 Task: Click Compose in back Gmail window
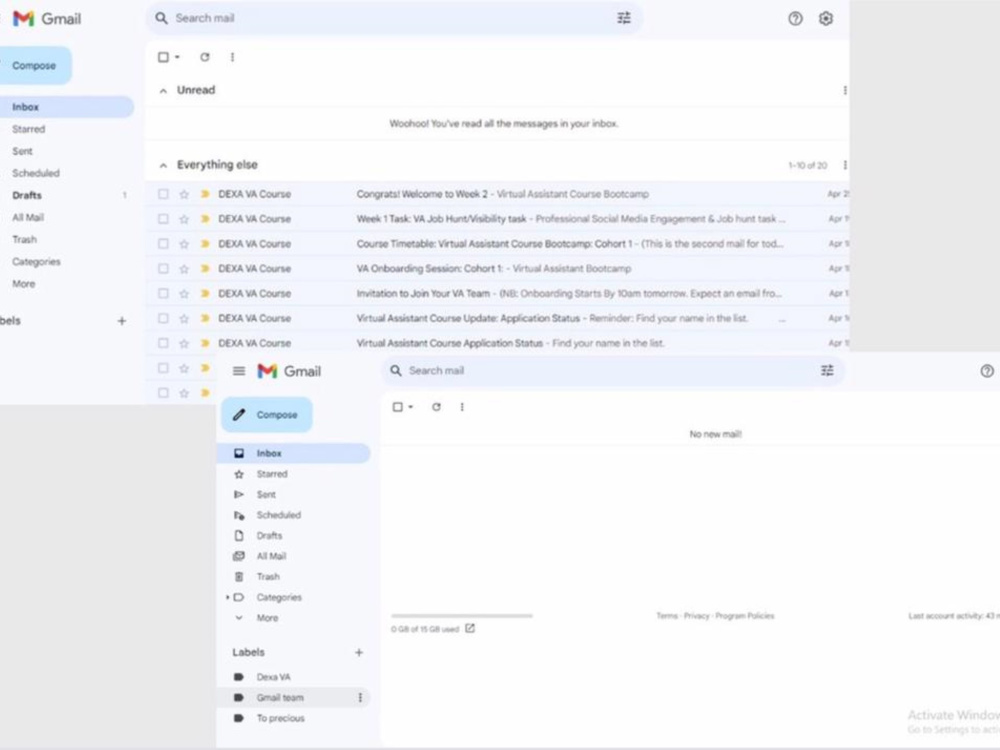click(34, 66)
